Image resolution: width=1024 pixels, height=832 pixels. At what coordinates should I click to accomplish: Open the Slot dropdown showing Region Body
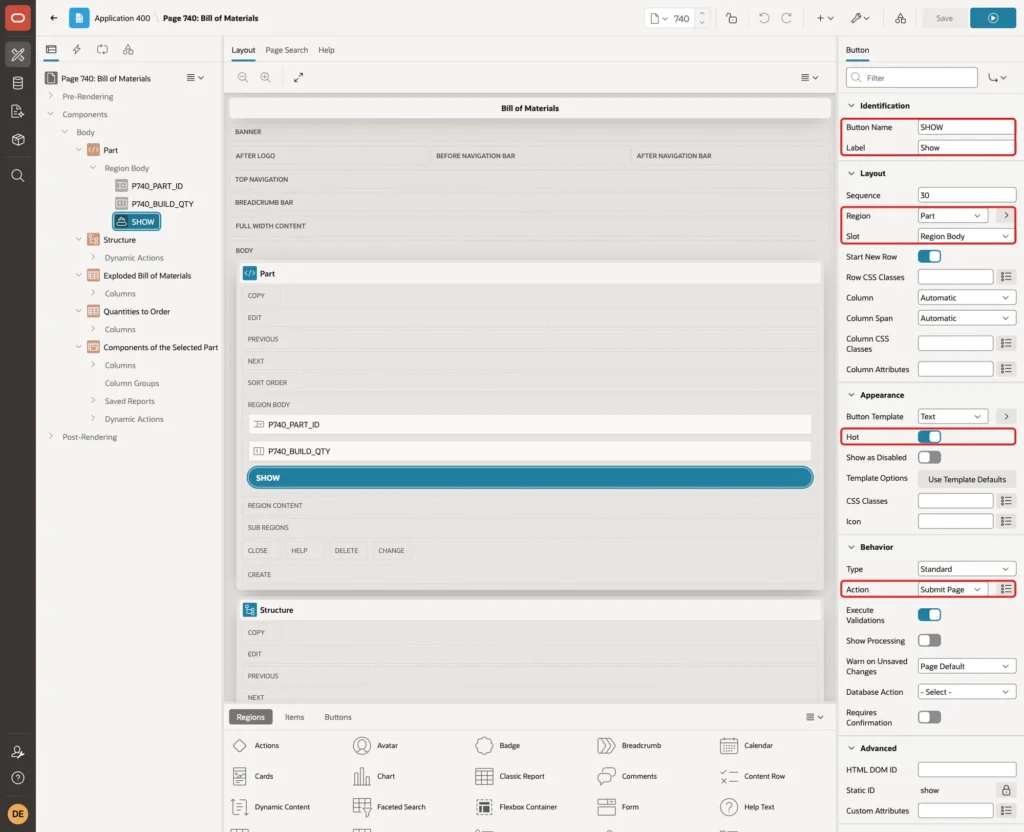click(x=966, y=236)
